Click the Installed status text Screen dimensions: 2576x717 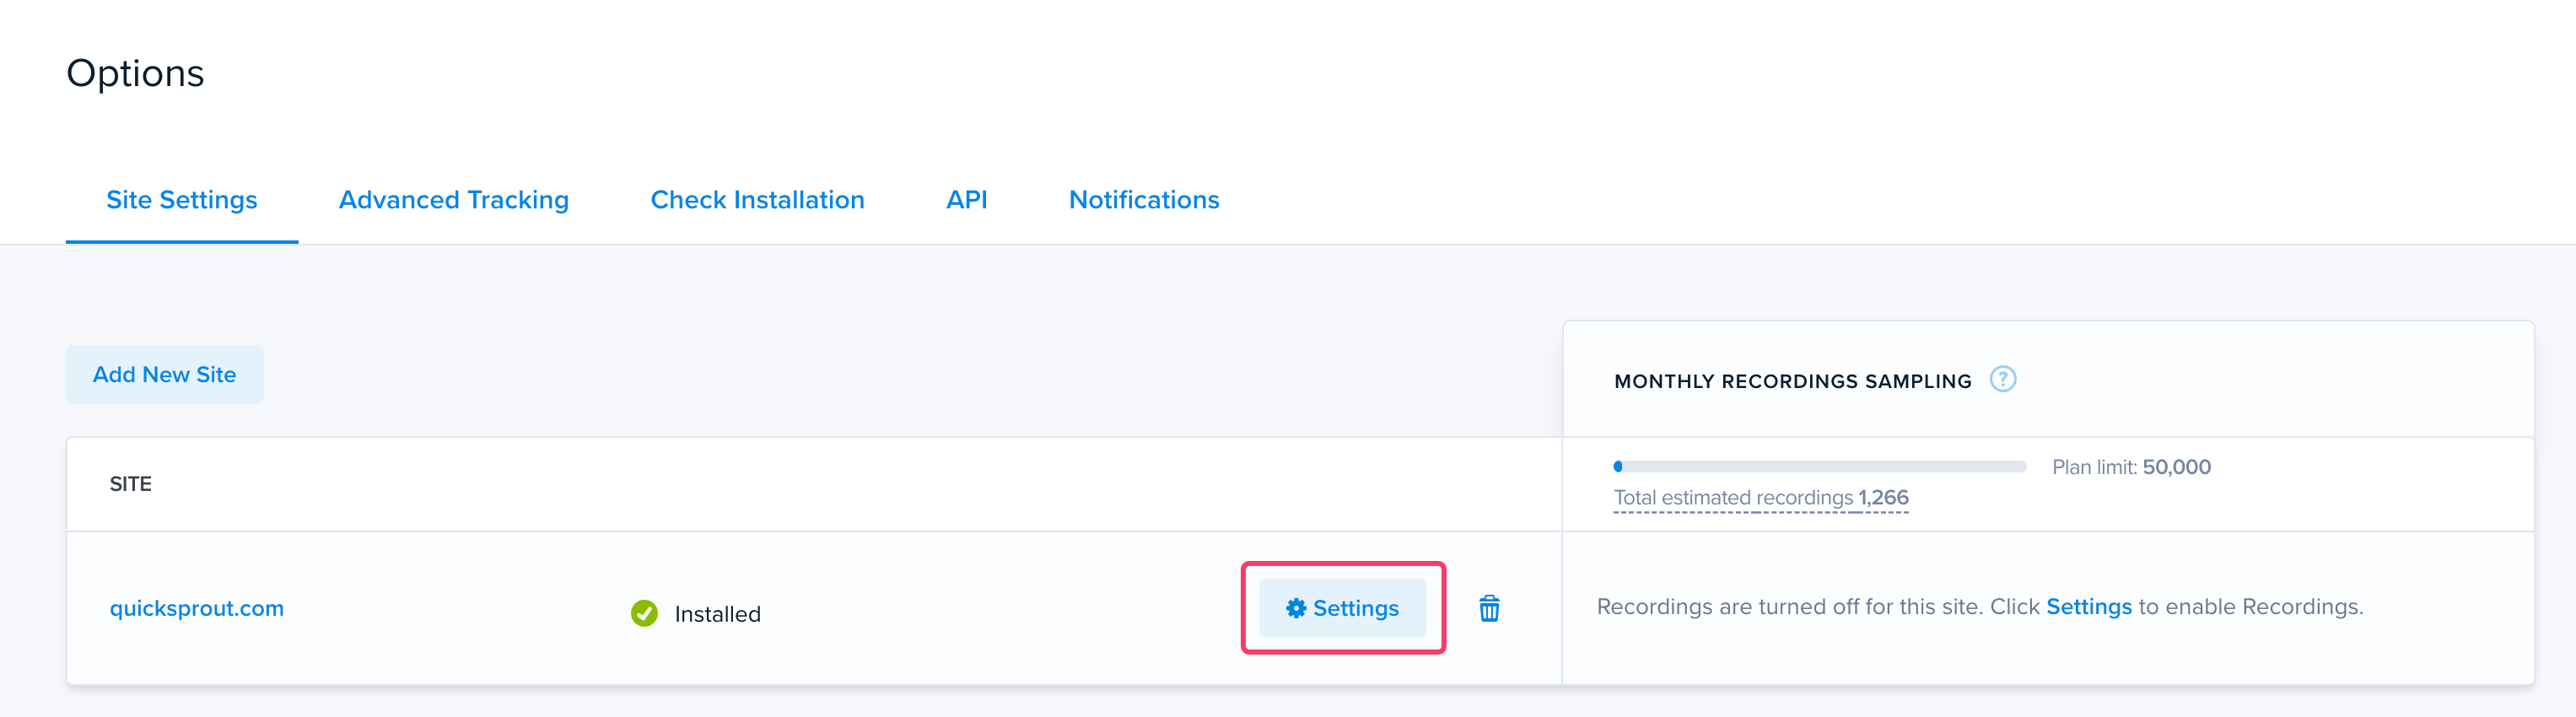(717, 614)
